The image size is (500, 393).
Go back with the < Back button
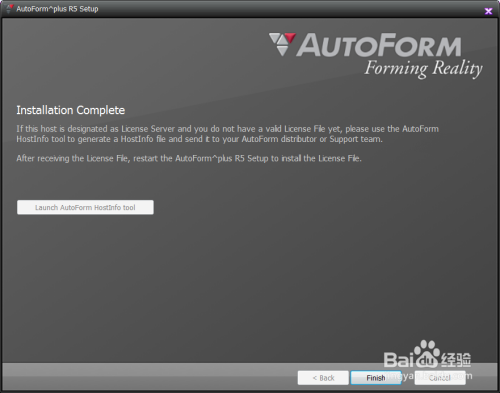323,378
